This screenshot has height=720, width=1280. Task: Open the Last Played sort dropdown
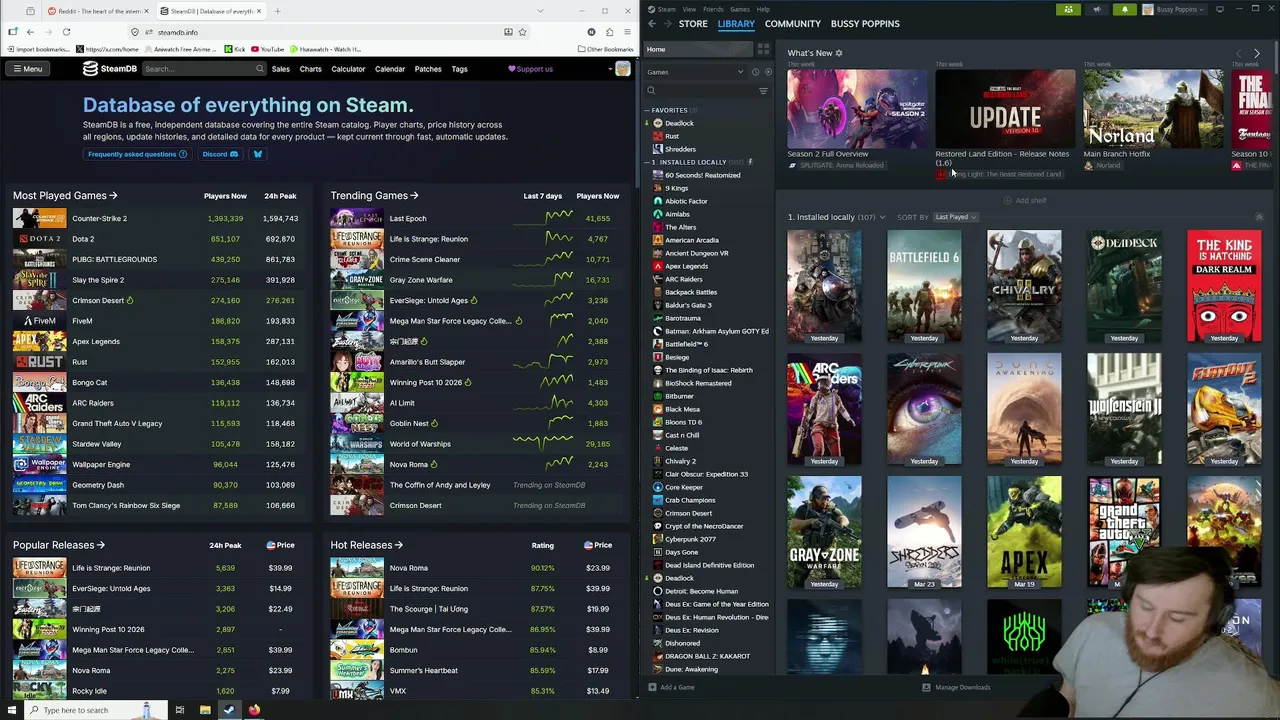point(955,217)
